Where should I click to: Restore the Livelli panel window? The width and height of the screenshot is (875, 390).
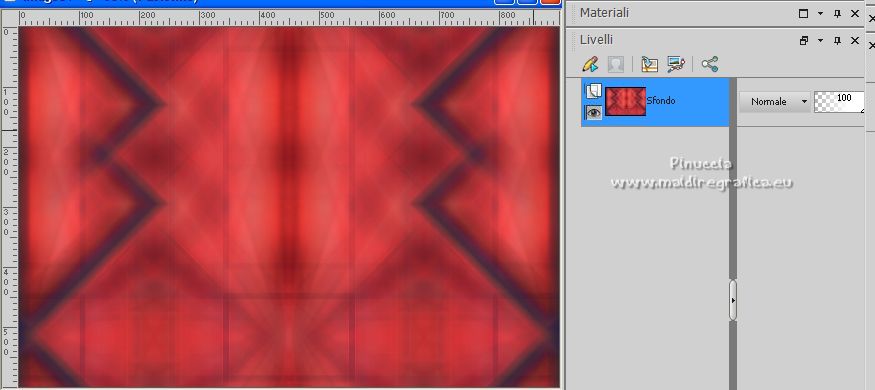click(x=804, y=41)
